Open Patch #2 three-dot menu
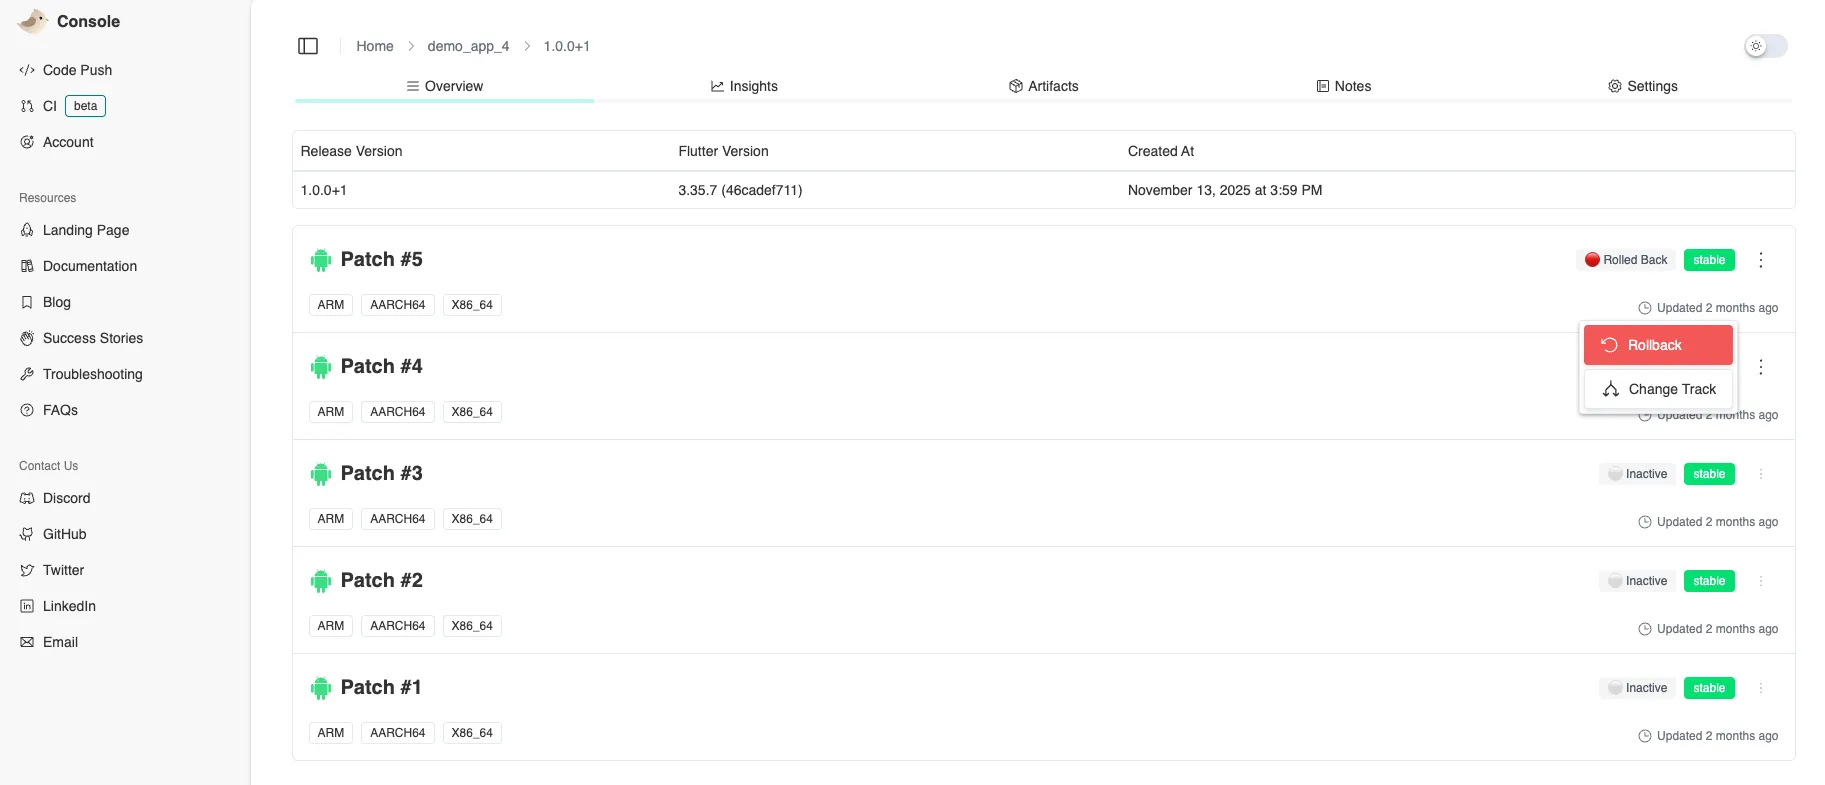This screenshot has width=1825, height=785. 1761,581
